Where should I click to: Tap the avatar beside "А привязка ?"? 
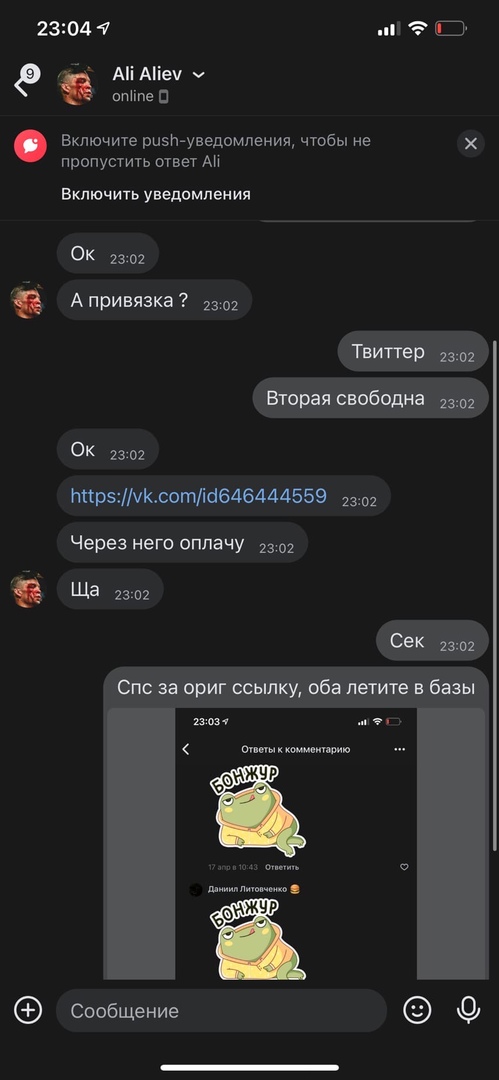pyautogui.click(x=27, y=300)
